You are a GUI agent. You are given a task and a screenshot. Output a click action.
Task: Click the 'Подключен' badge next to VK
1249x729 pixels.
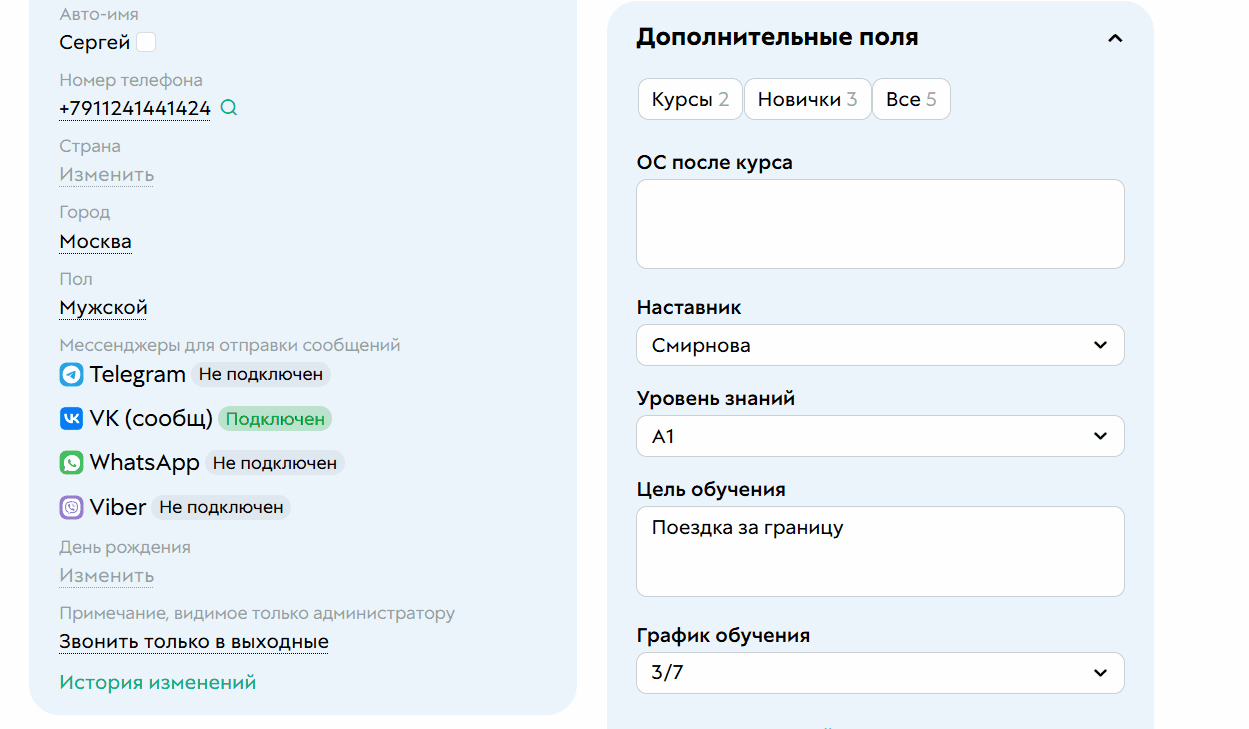pos(274,418)
